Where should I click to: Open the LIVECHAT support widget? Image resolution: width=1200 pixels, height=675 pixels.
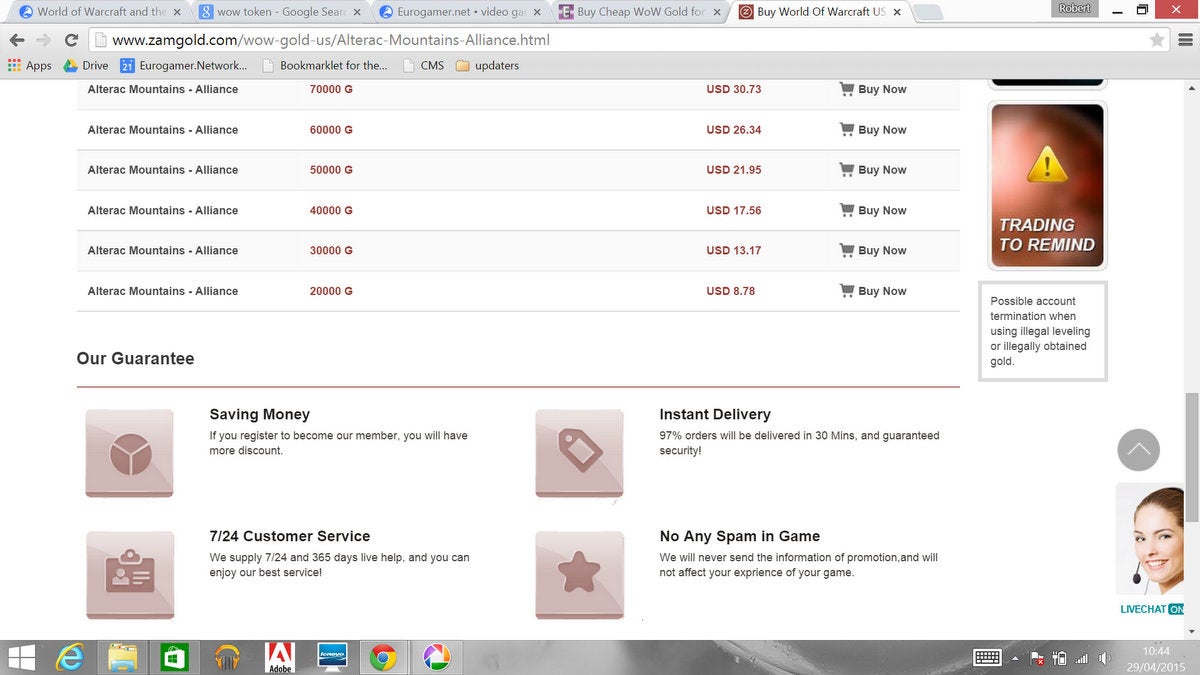click(x=1151, y=549)
